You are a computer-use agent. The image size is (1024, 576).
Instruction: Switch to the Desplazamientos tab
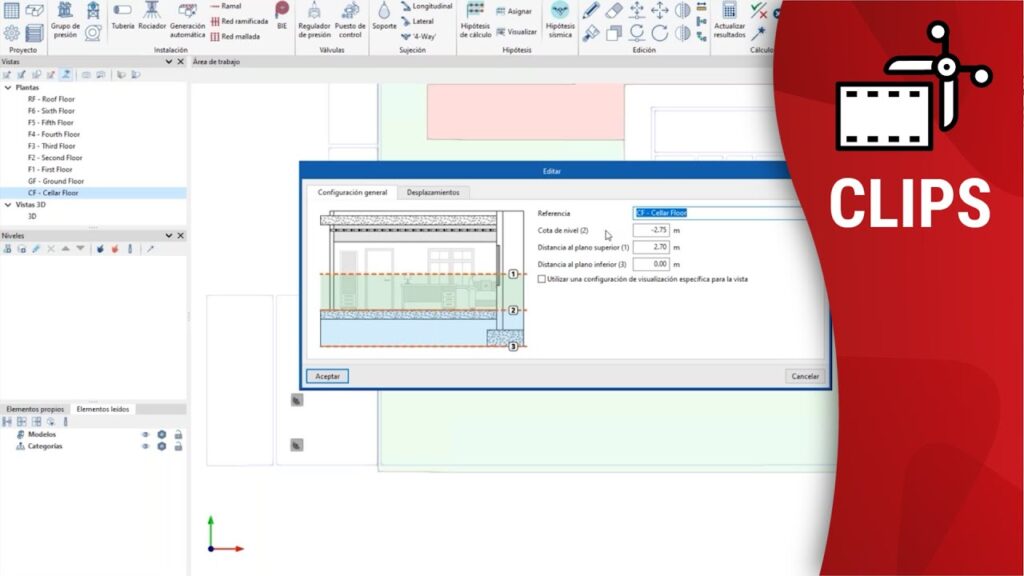click(x=433, y=192)
